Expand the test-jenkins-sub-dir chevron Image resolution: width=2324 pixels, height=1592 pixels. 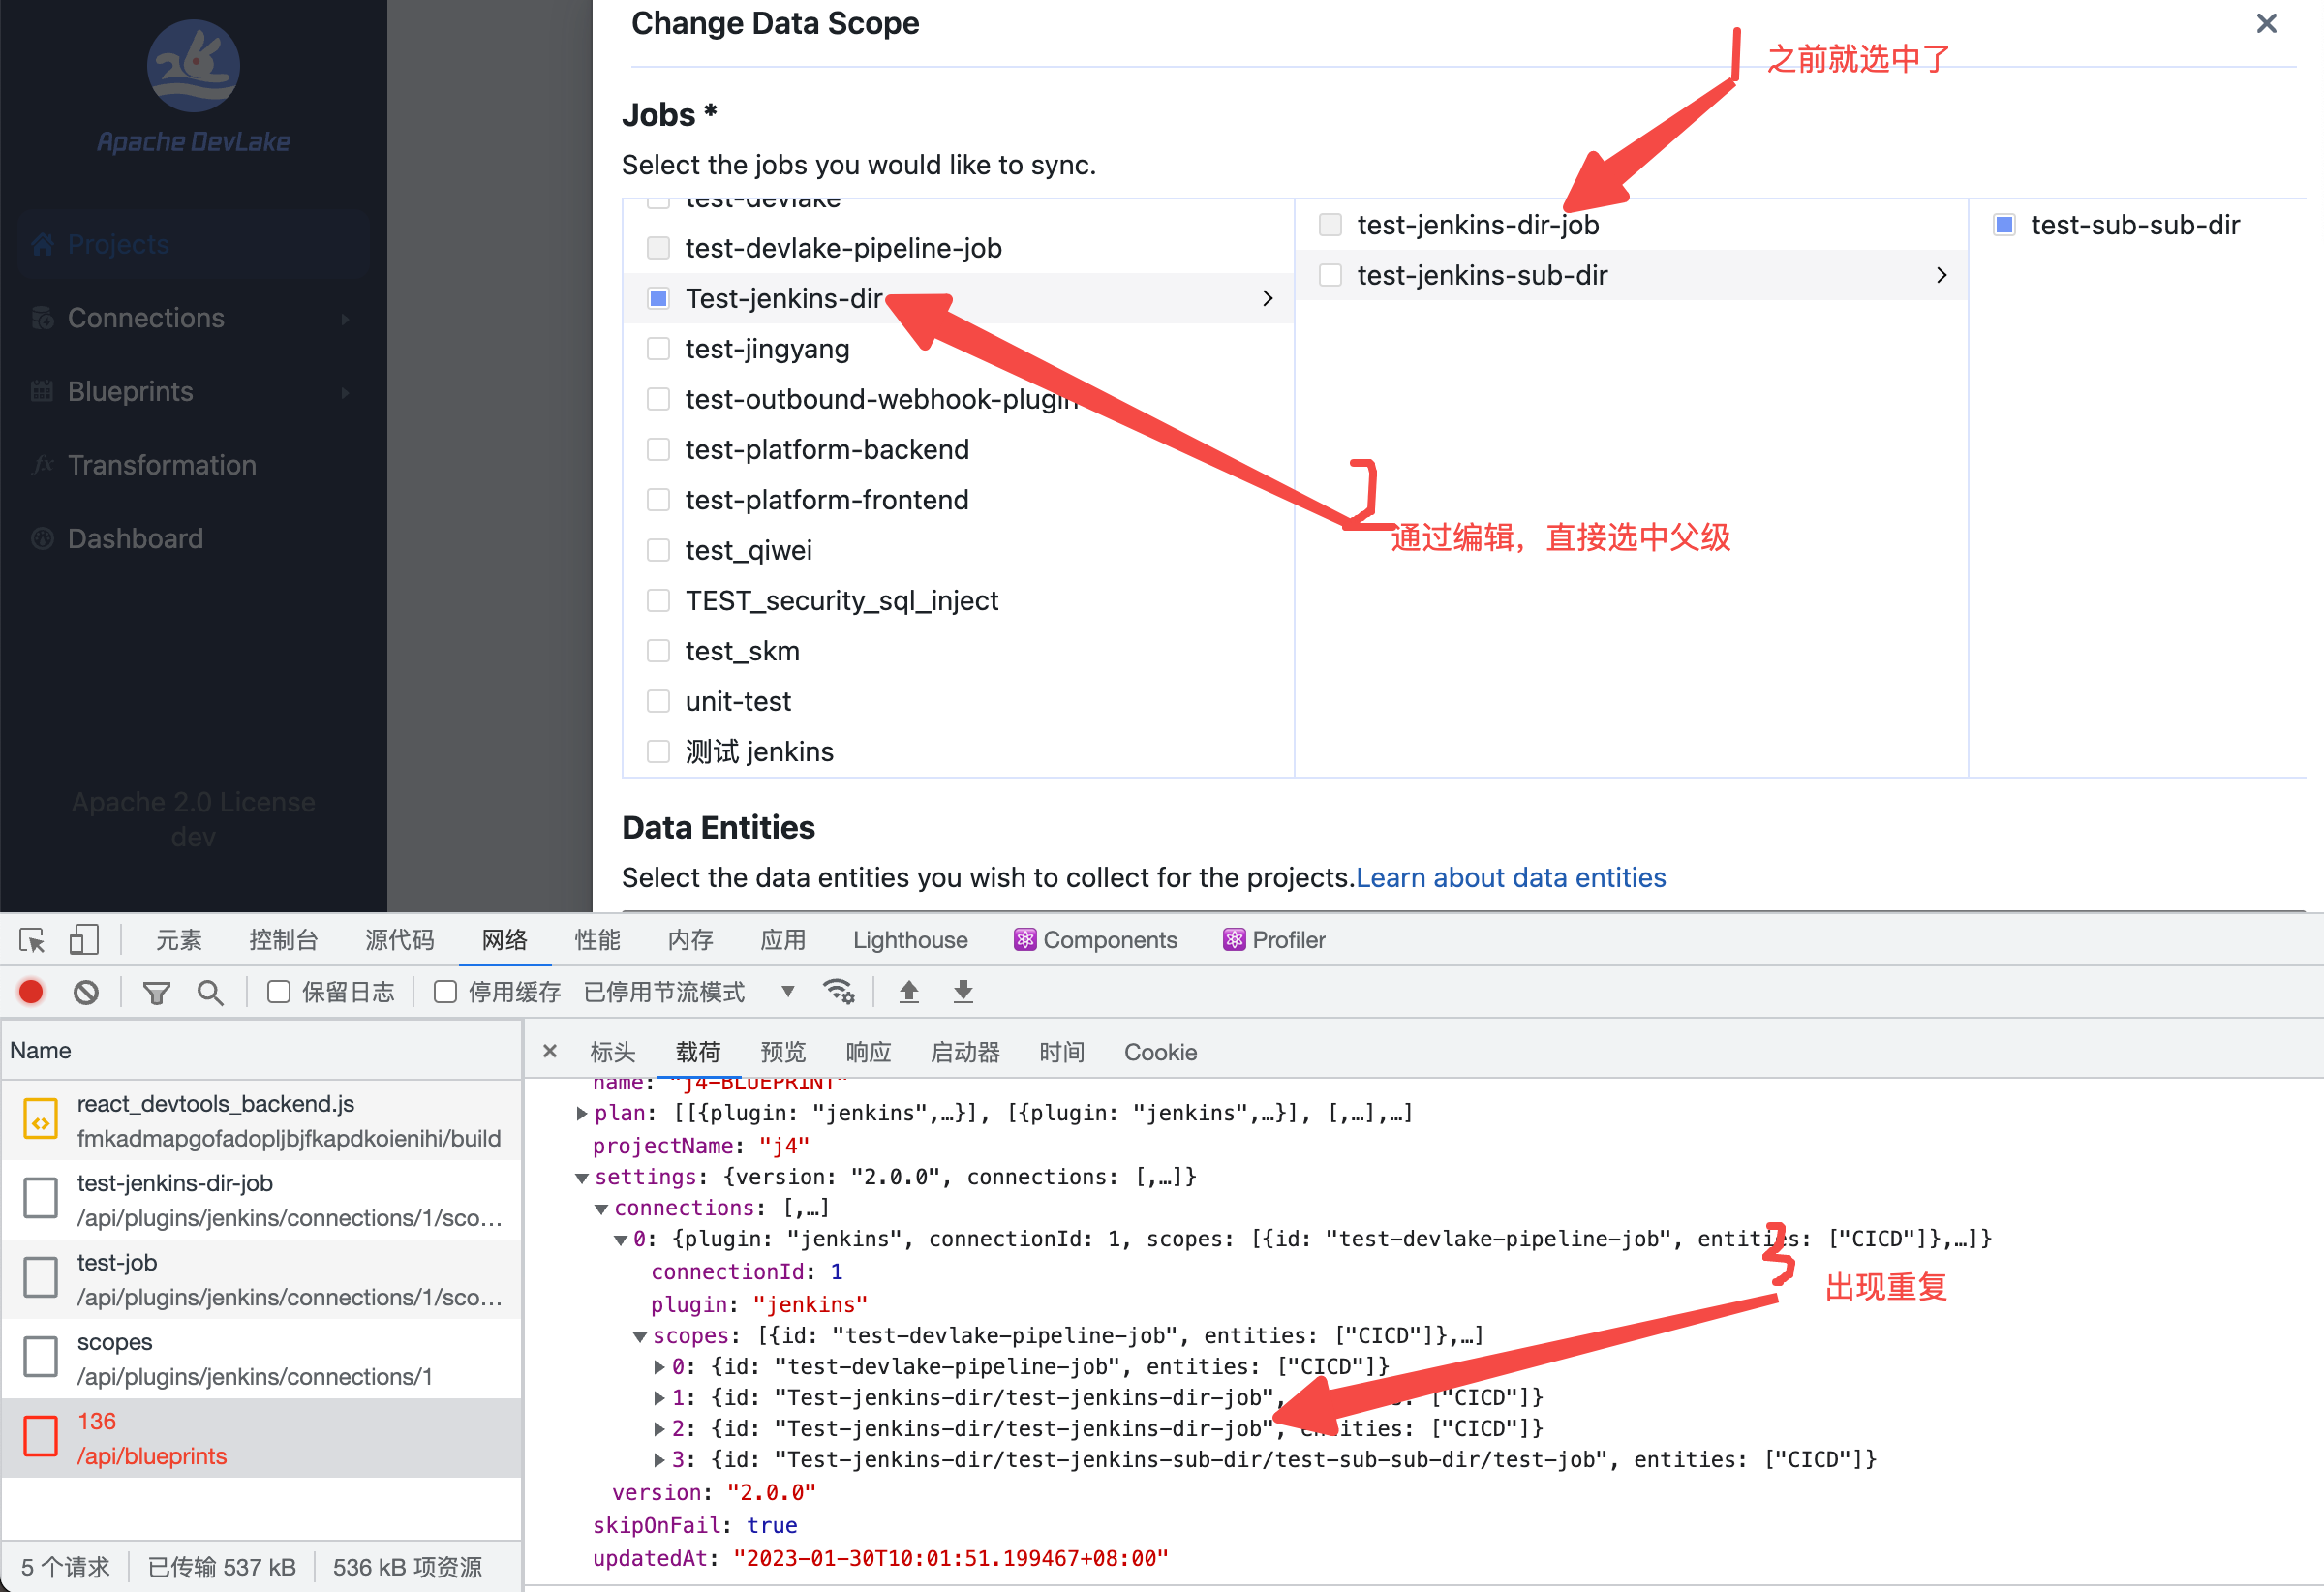(x=1941, y=274)
